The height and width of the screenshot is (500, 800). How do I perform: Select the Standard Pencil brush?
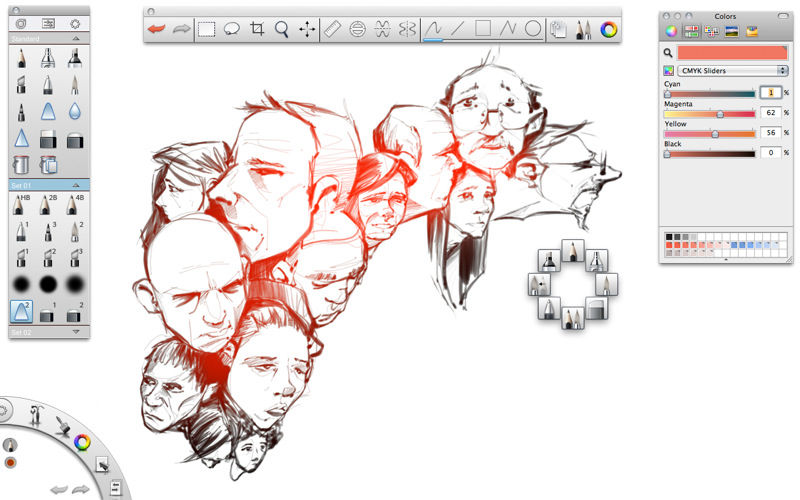pyautogui.click(x=21, y=58)
